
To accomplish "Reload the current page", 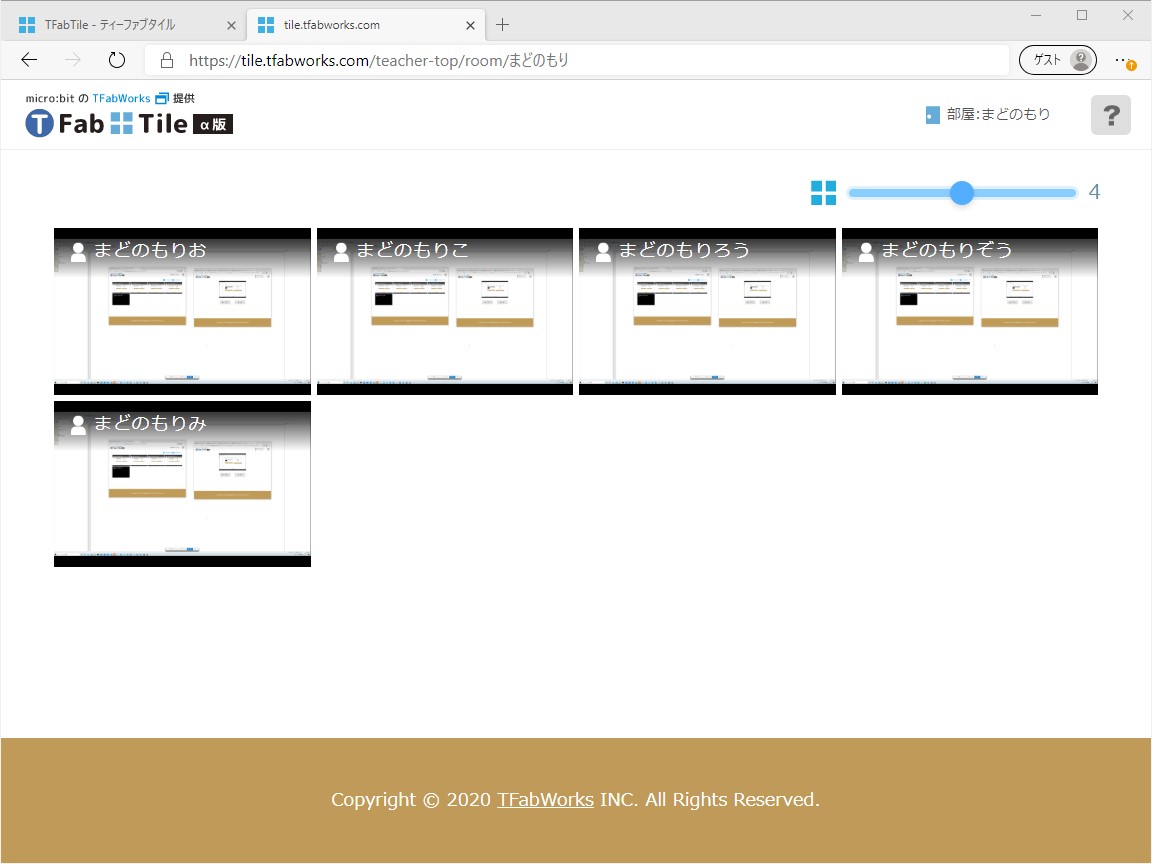I will coord(117,60).
